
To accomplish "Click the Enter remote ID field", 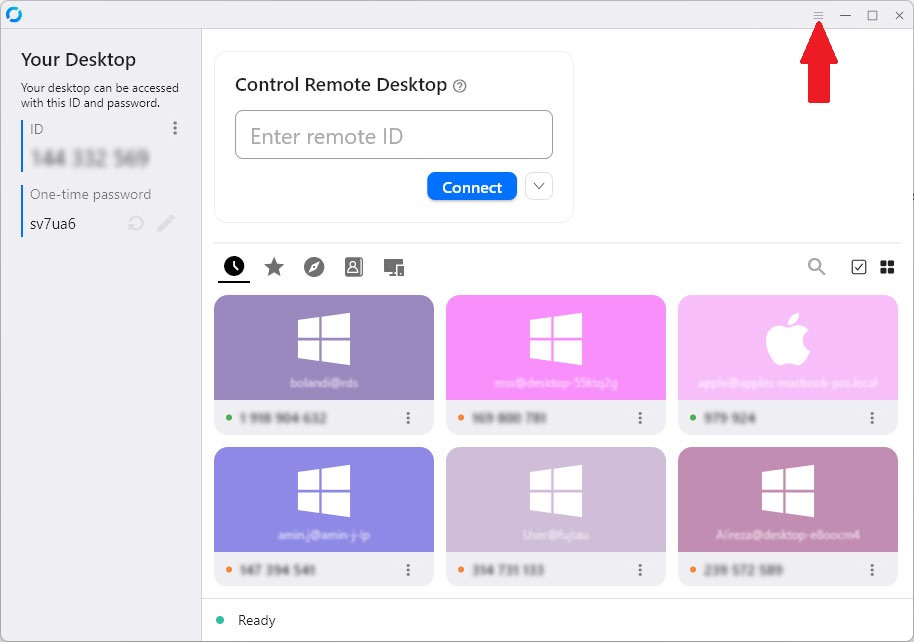I will (393, 135).
